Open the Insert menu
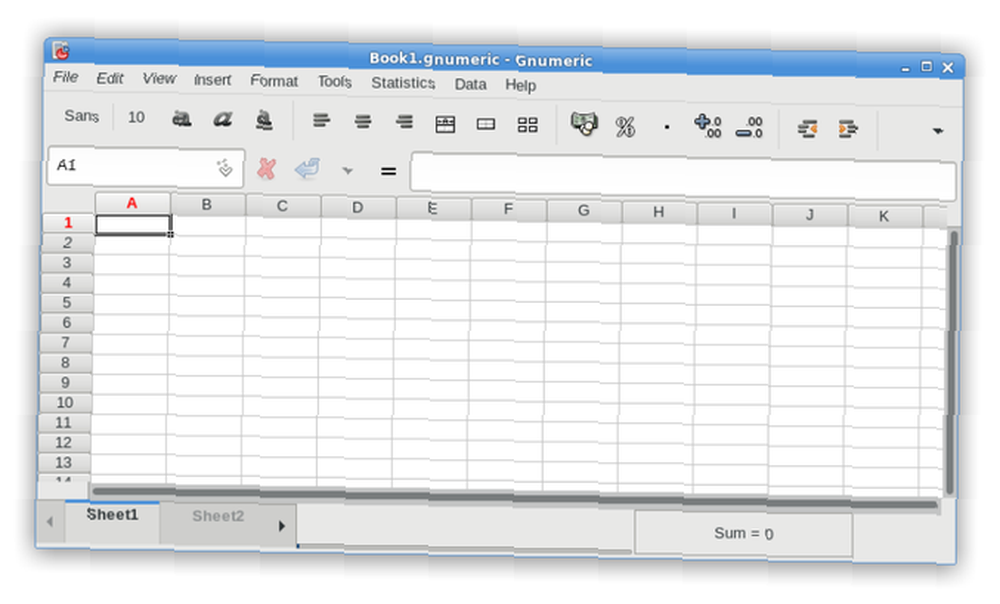 [212, 80]
